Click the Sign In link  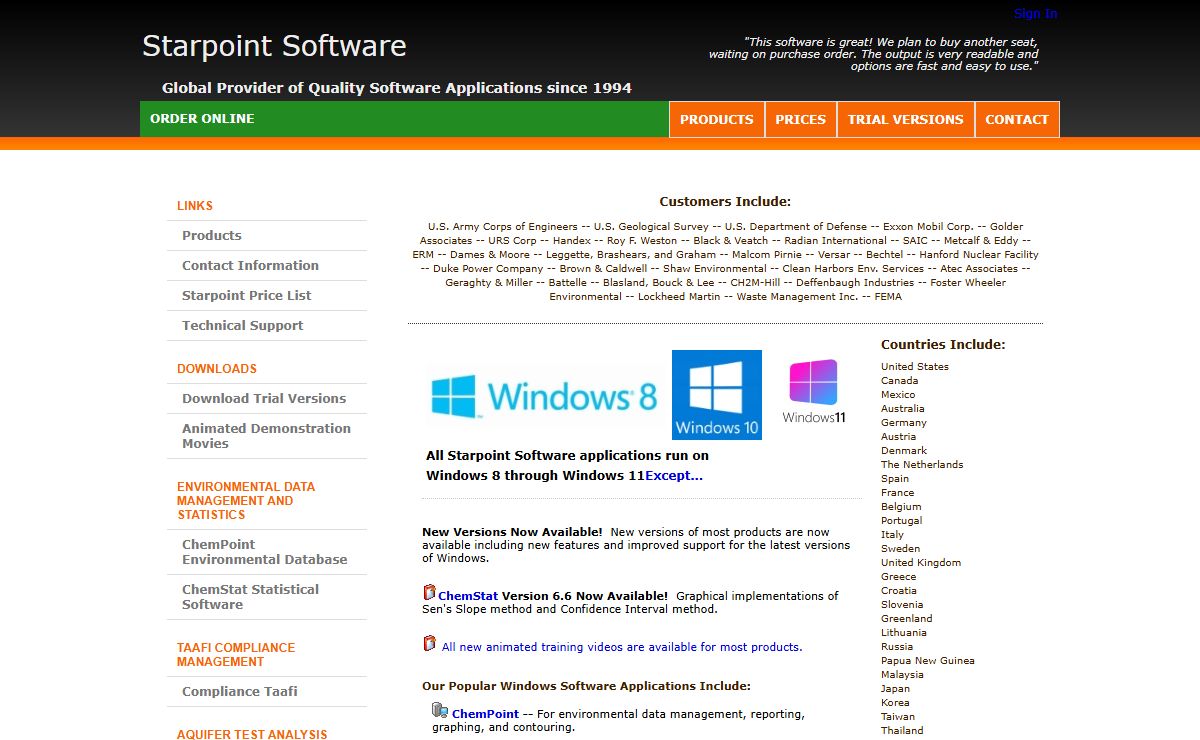1035,14
